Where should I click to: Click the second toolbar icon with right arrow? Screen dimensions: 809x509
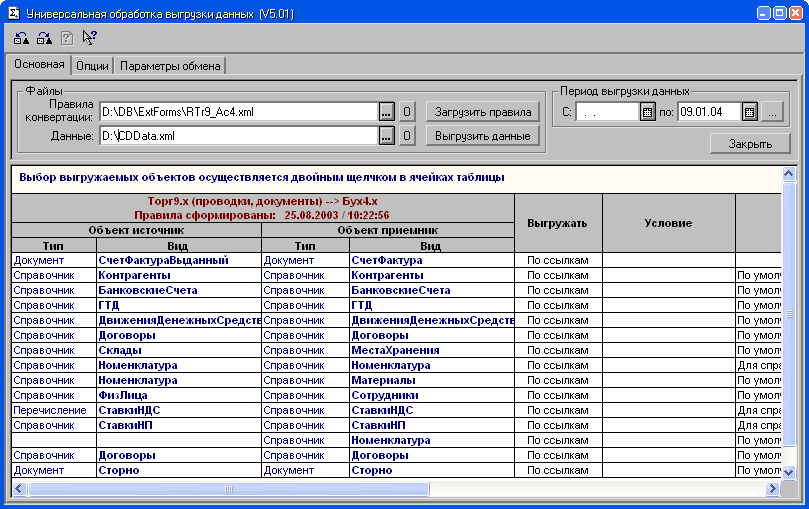[44, 38]
